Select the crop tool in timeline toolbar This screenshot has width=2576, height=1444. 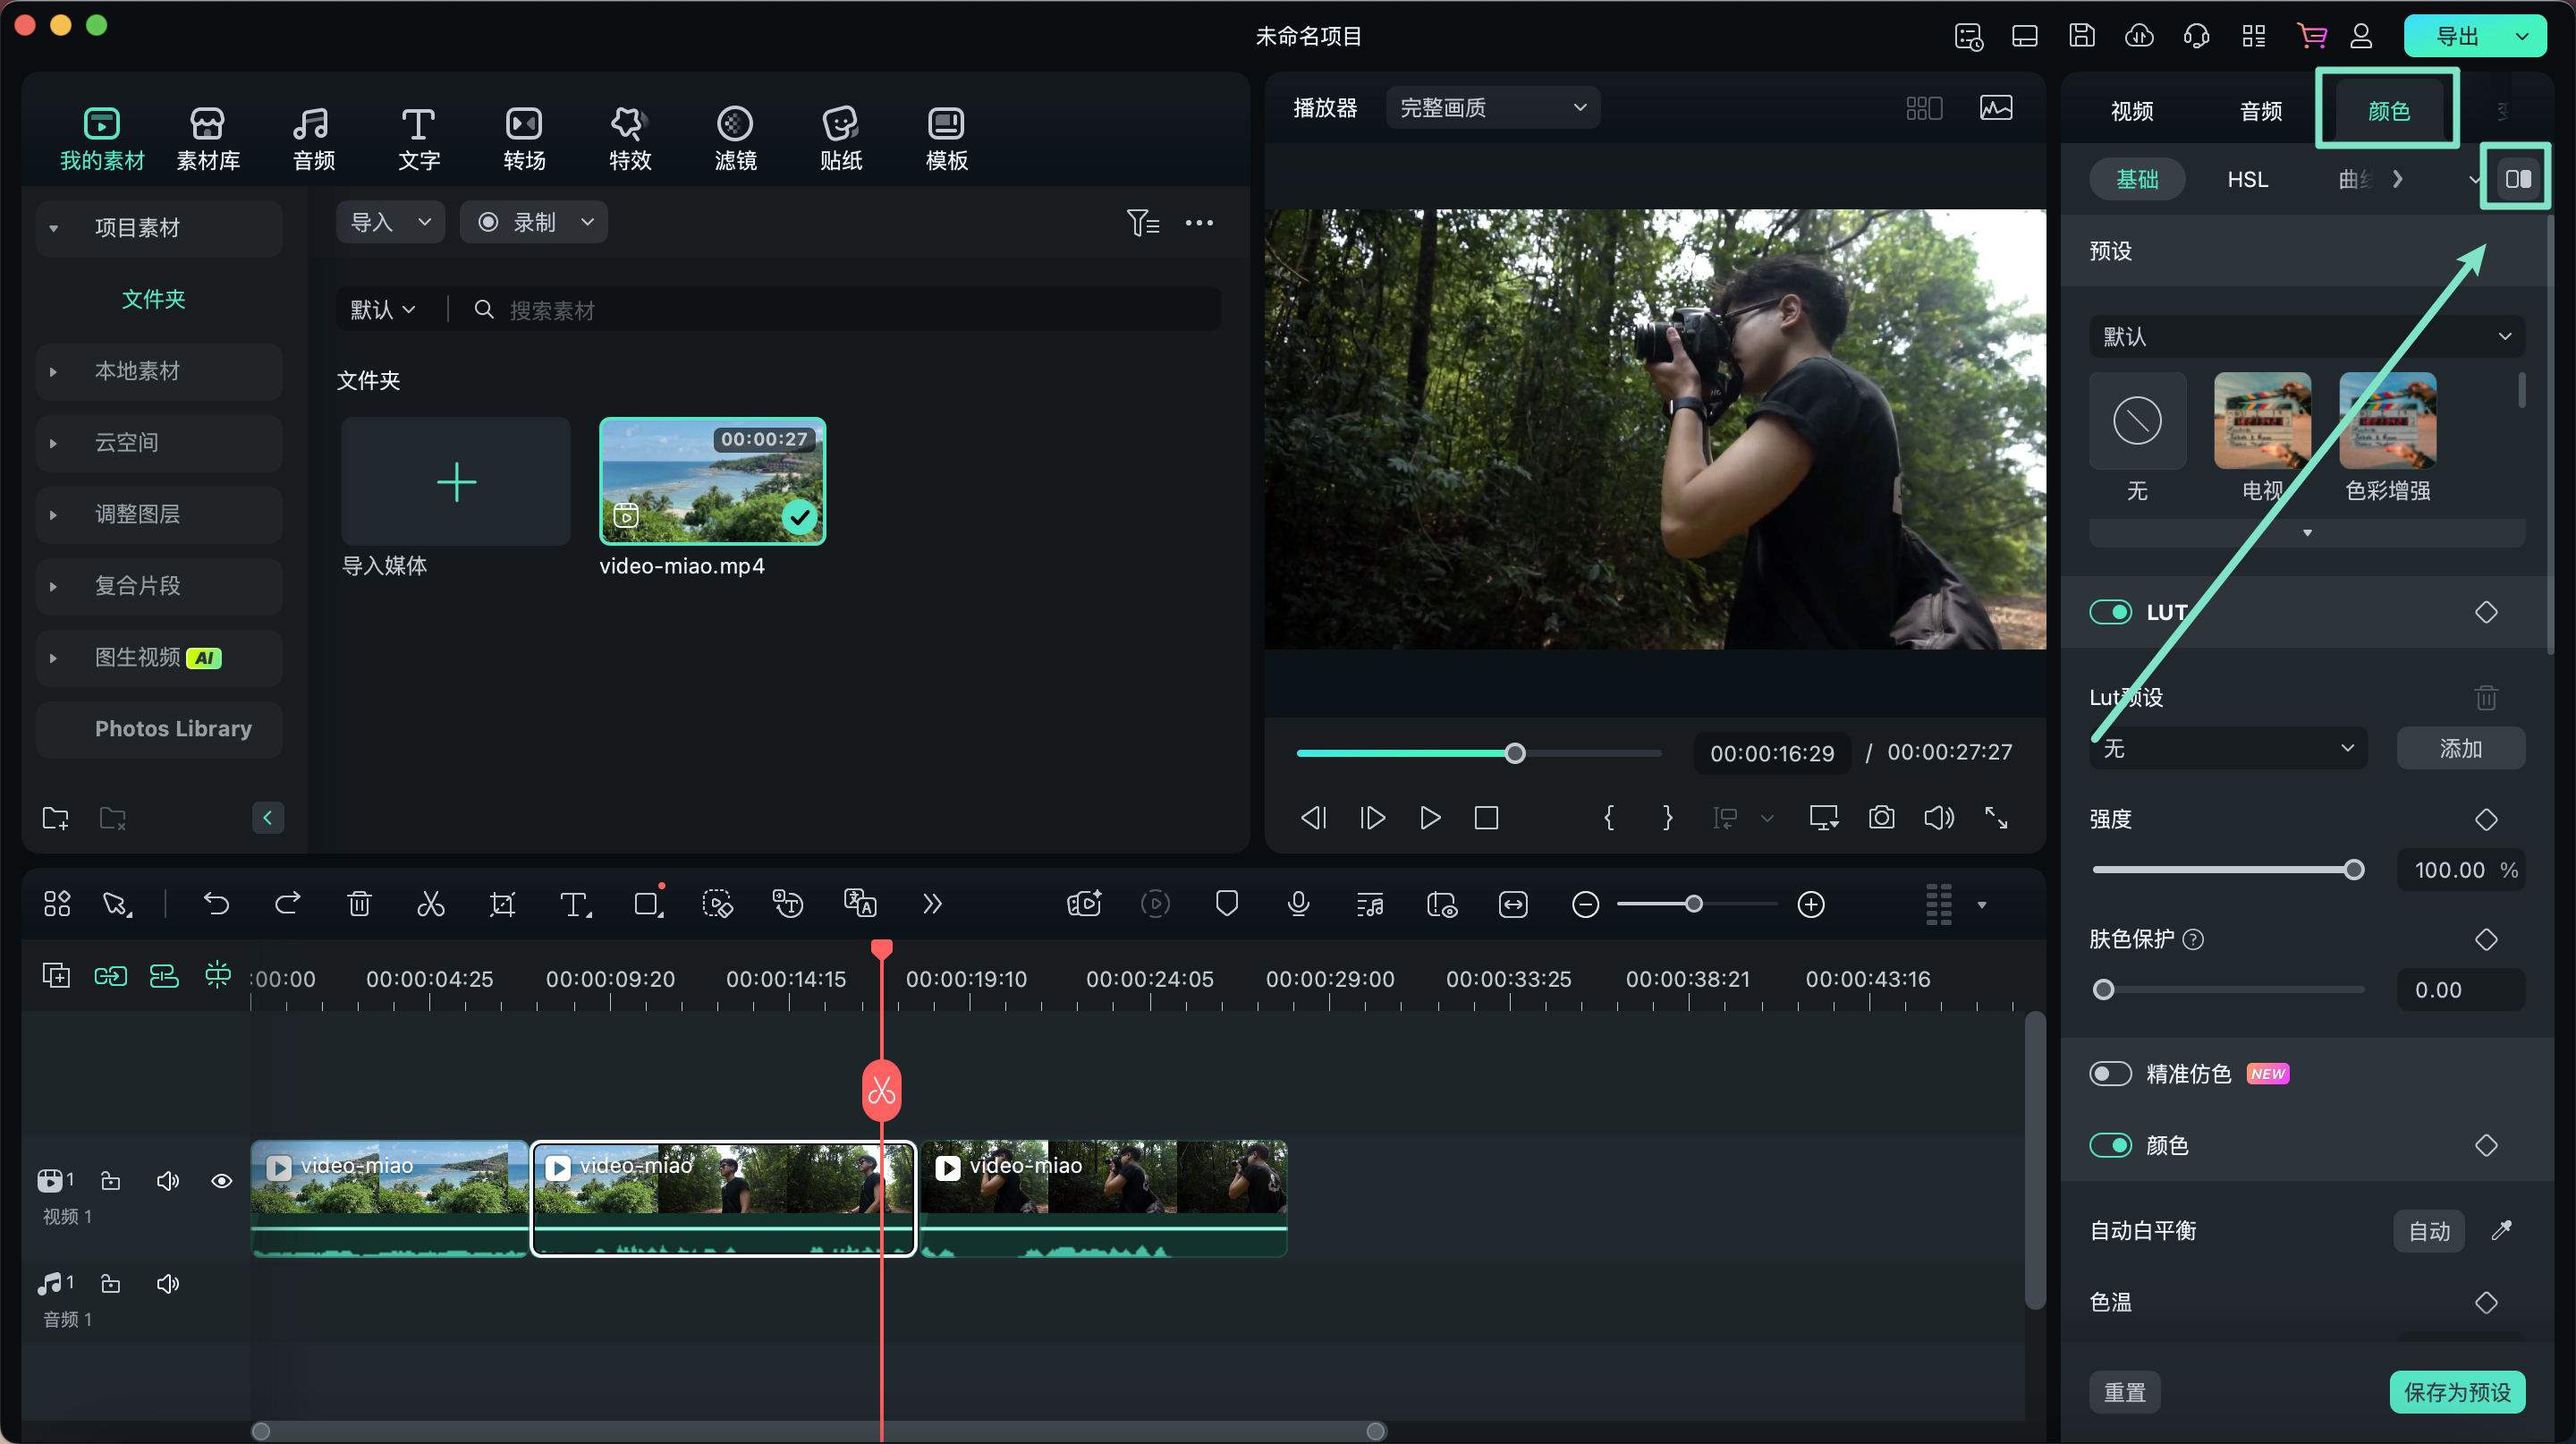click(502, 904)
